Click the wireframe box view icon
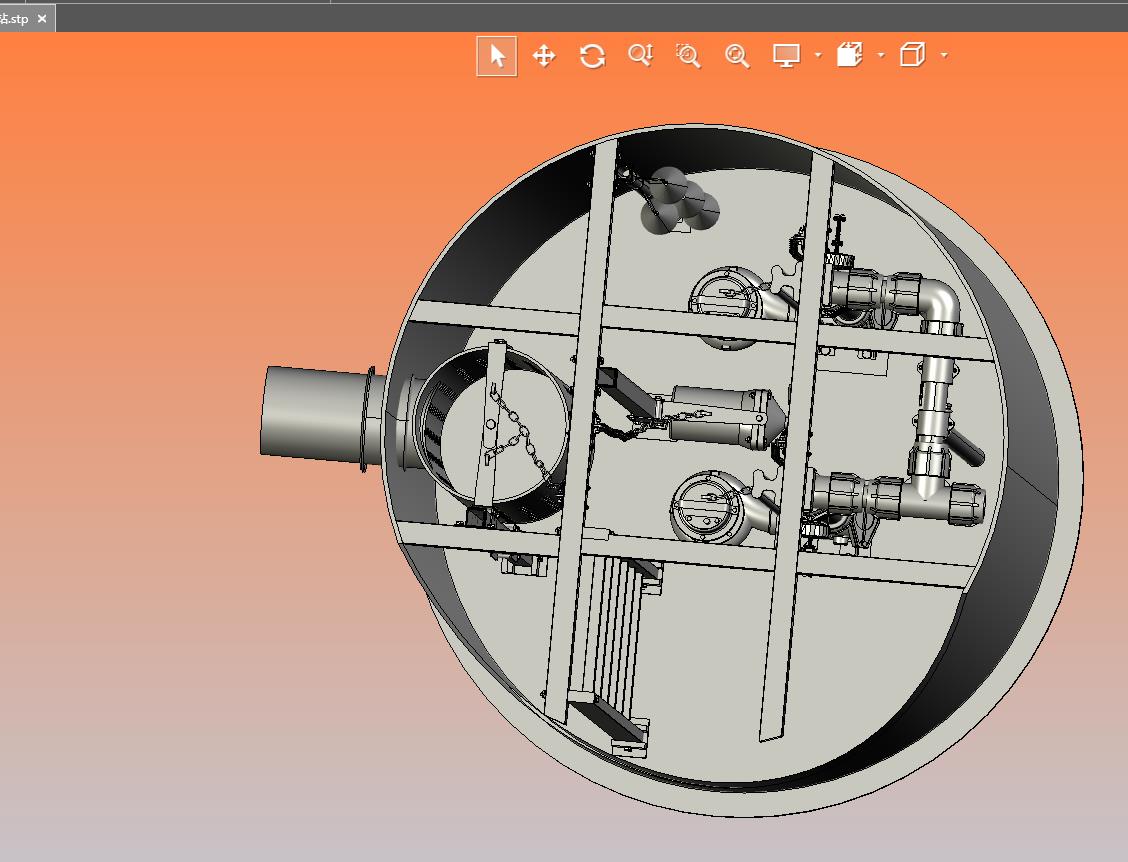The image size is (1128, 862). (x=912, y=55)
